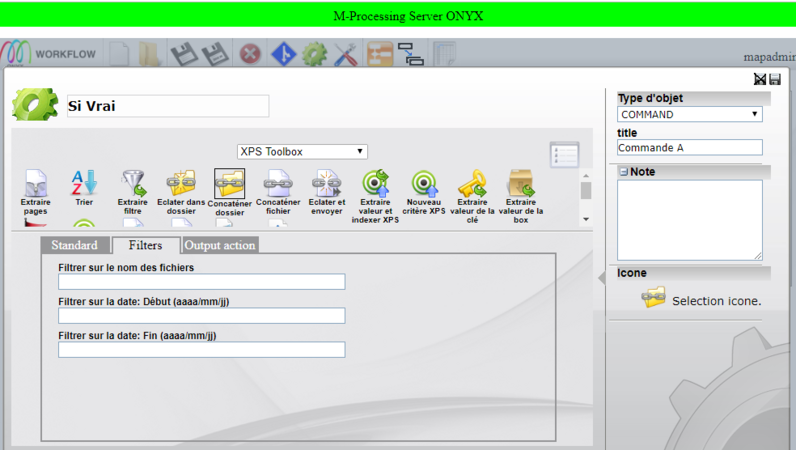Select the Extraire valeur de la clé icon

472,183
